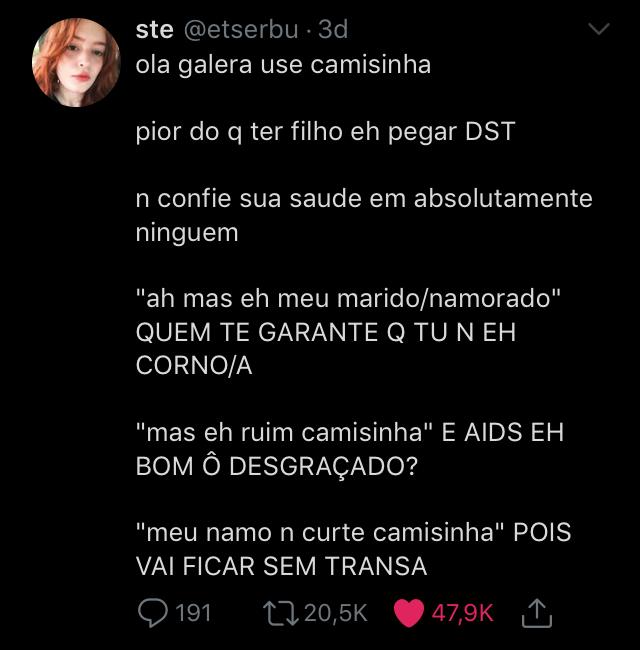Click the text "QUEM TE GARANTE Q TU N EH"
Screen dimensions: 640x650
coord(326,332)
